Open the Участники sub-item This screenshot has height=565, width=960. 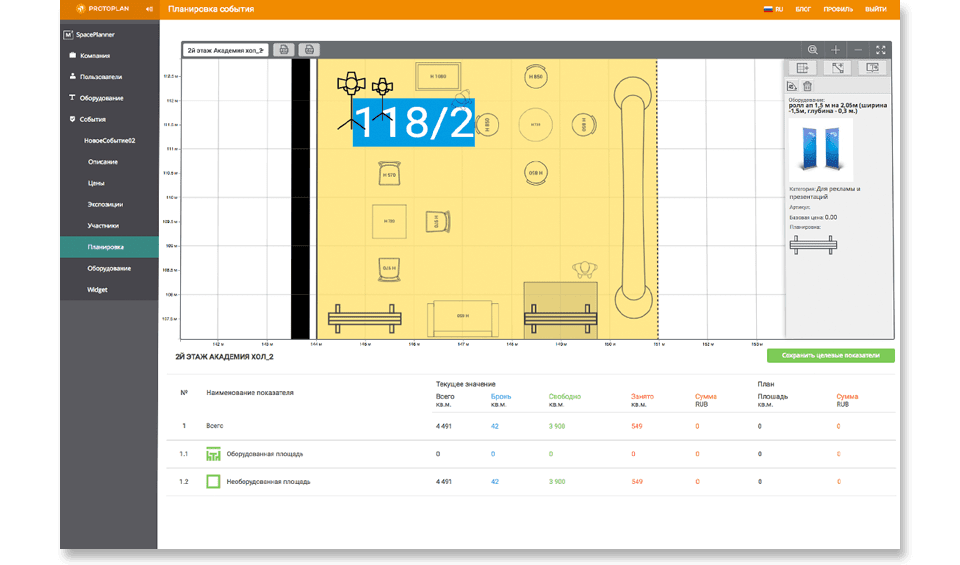pyautogui.click(x=103, y=226)
